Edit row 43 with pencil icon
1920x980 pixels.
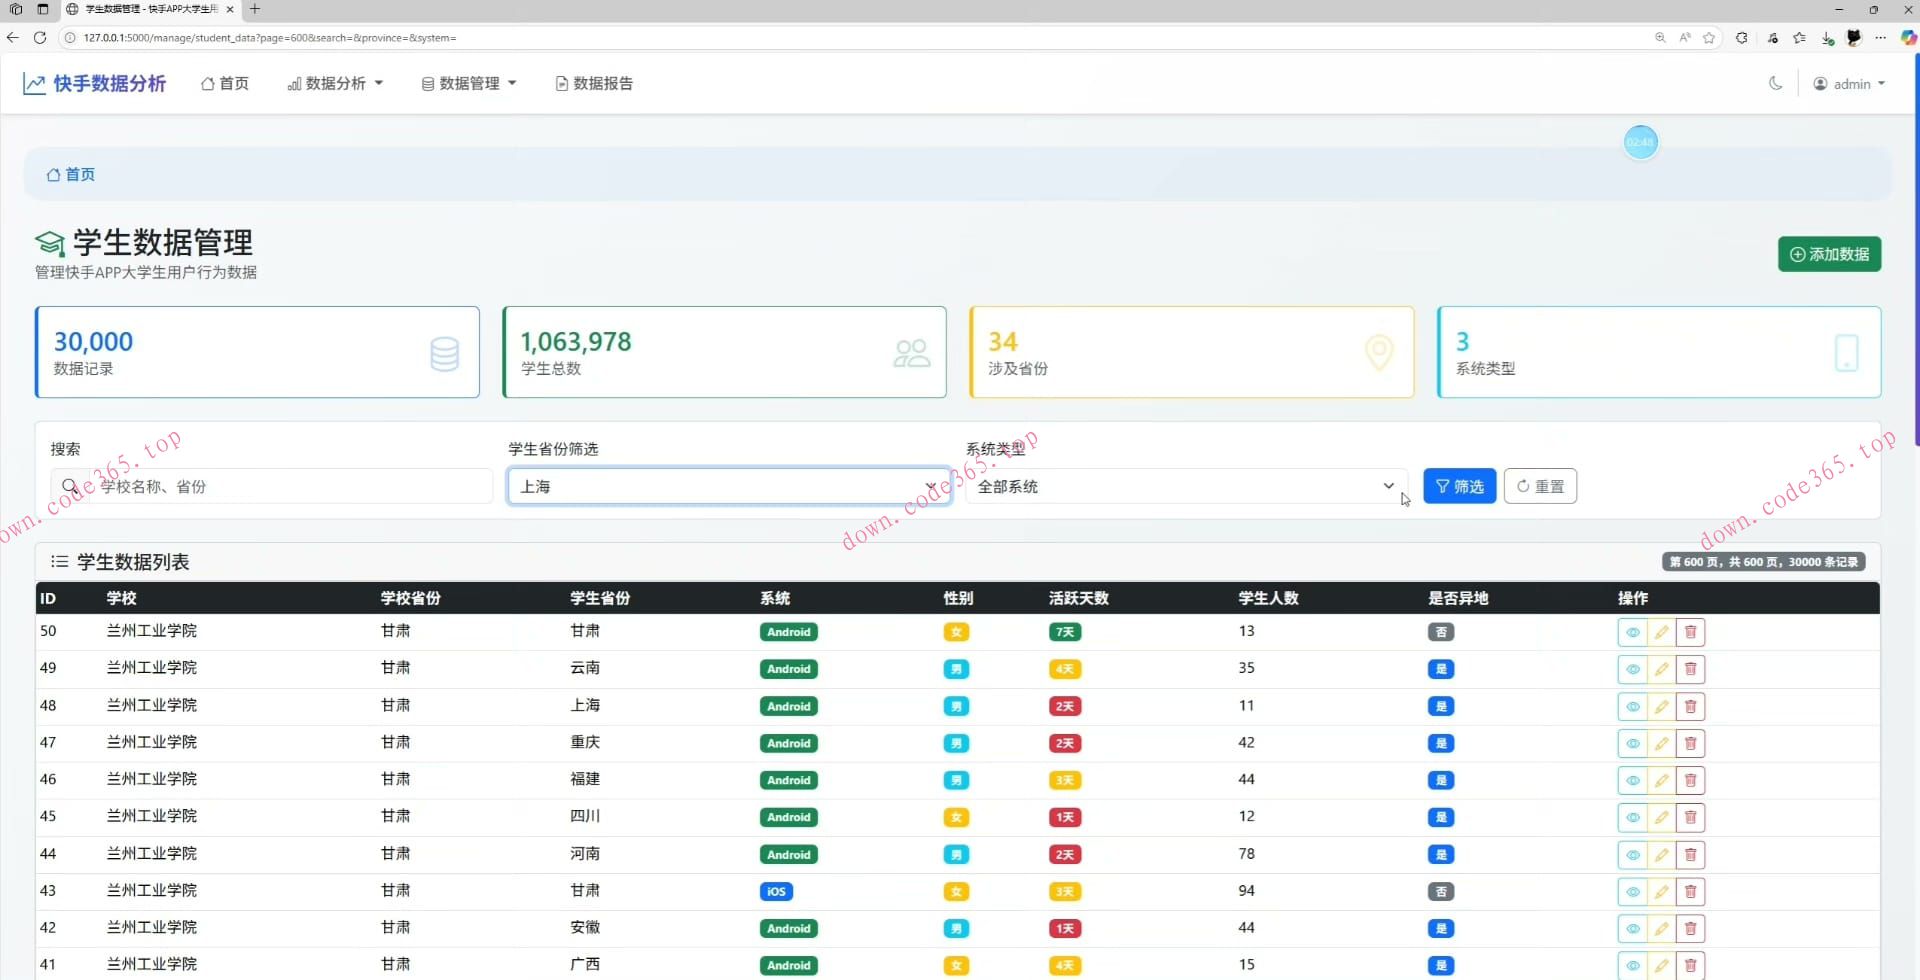1661,892
